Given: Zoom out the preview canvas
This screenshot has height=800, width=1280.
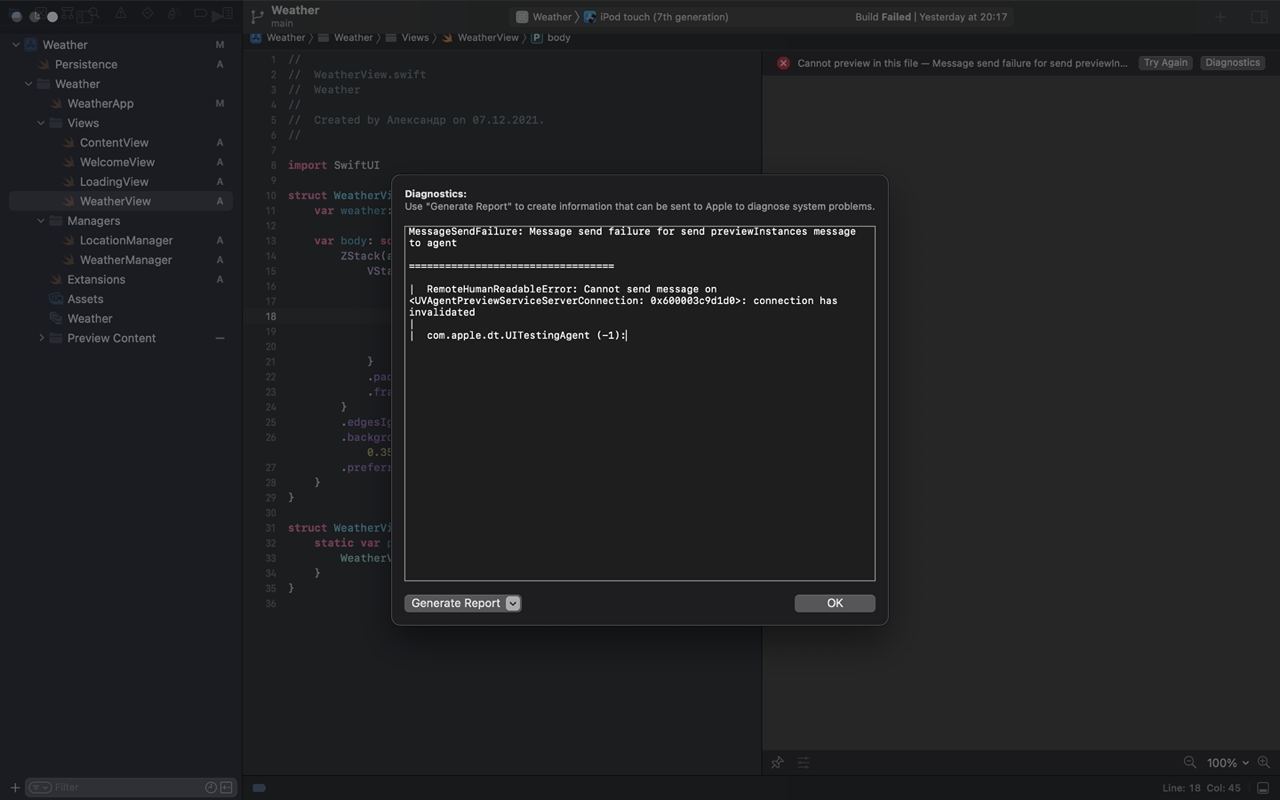Looking at the screenshot, I should click(x=1190, y=762).
